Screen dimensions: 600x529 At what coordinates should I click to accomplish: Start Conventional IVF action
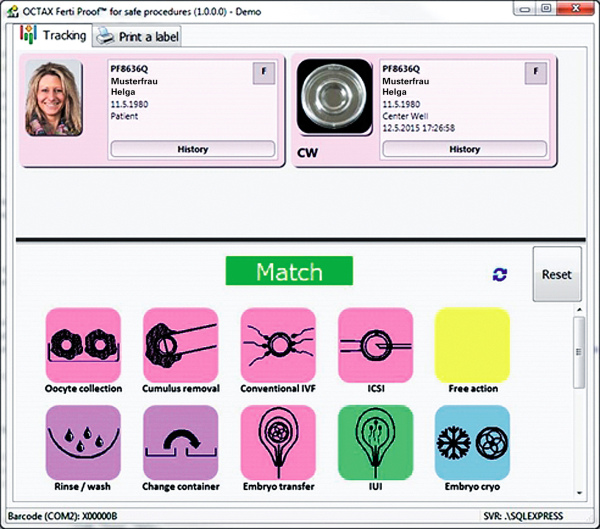(278, 345)
